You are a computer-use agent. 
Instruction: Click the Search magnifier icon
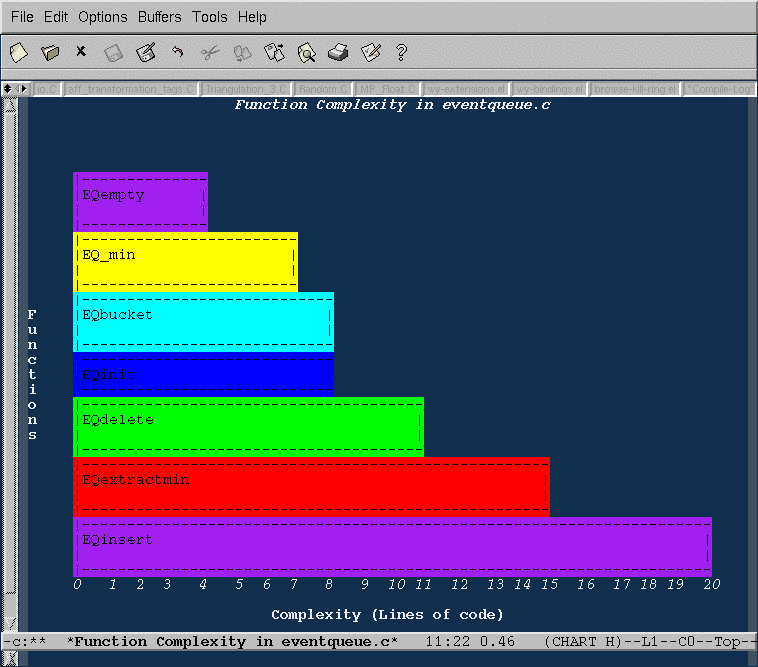(x=306, y=52)
